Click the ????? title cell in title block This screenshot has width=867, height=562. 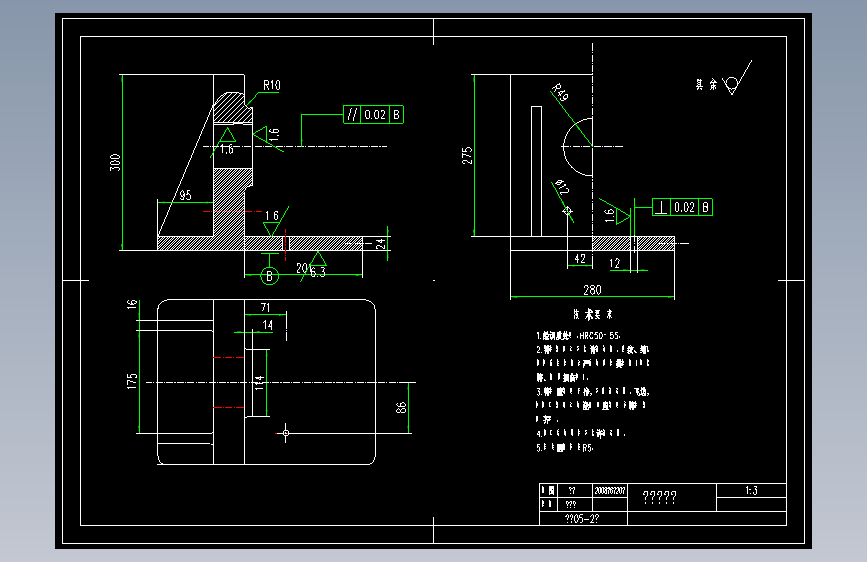coord(672,497)
